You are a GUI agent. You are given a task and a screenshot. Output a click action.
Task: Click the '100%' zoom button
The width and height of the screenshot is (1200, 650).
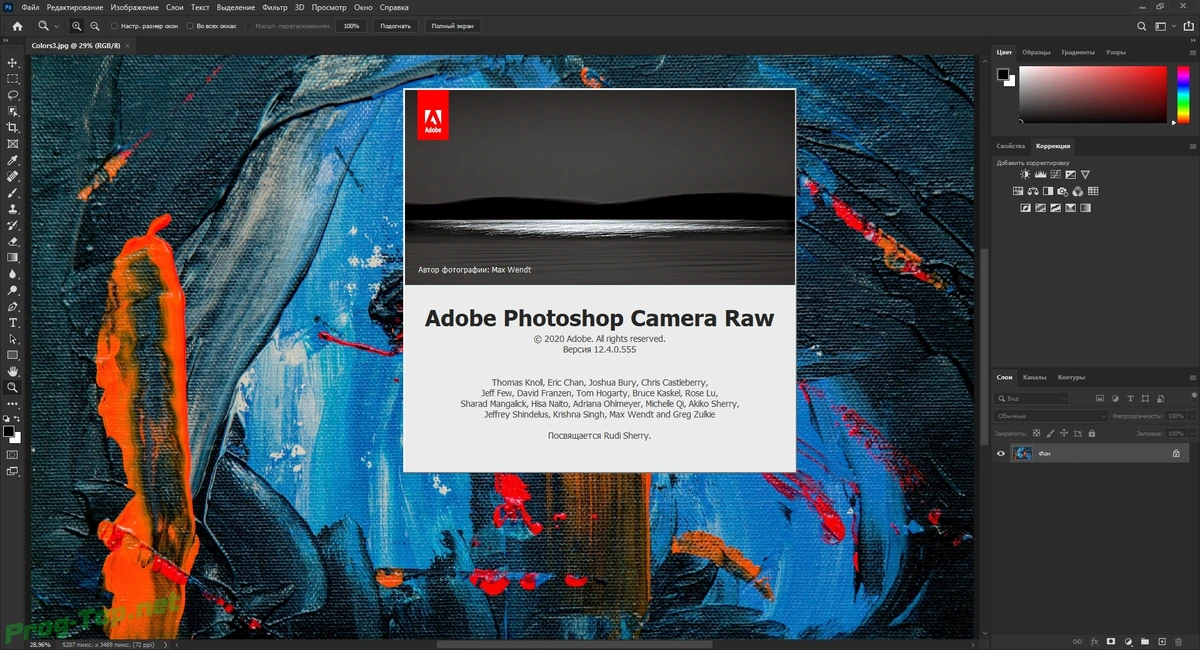point(351,26)
